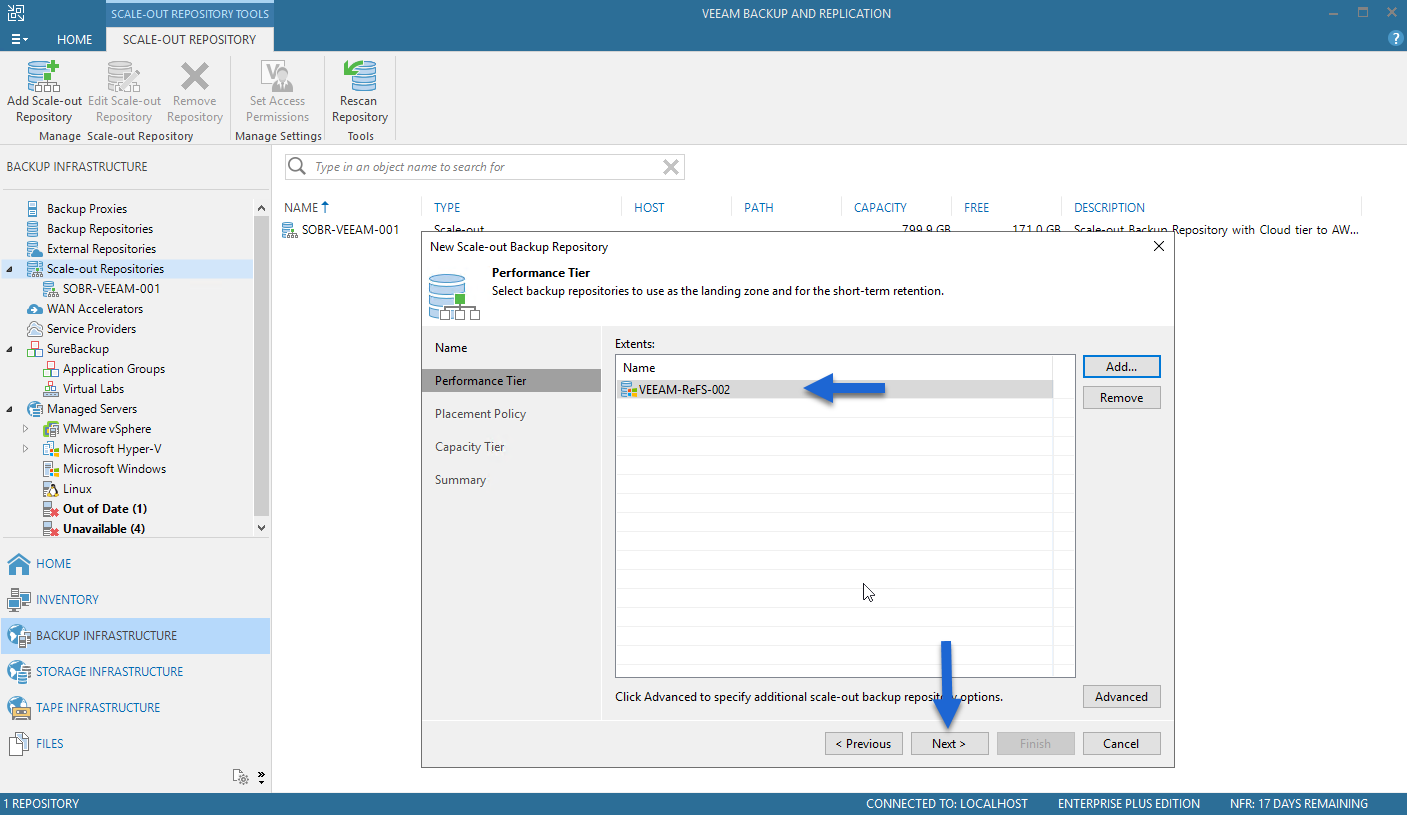Open Storage Infrastructure view
The height and width of the screenshot is (815, 1407).
109,672
